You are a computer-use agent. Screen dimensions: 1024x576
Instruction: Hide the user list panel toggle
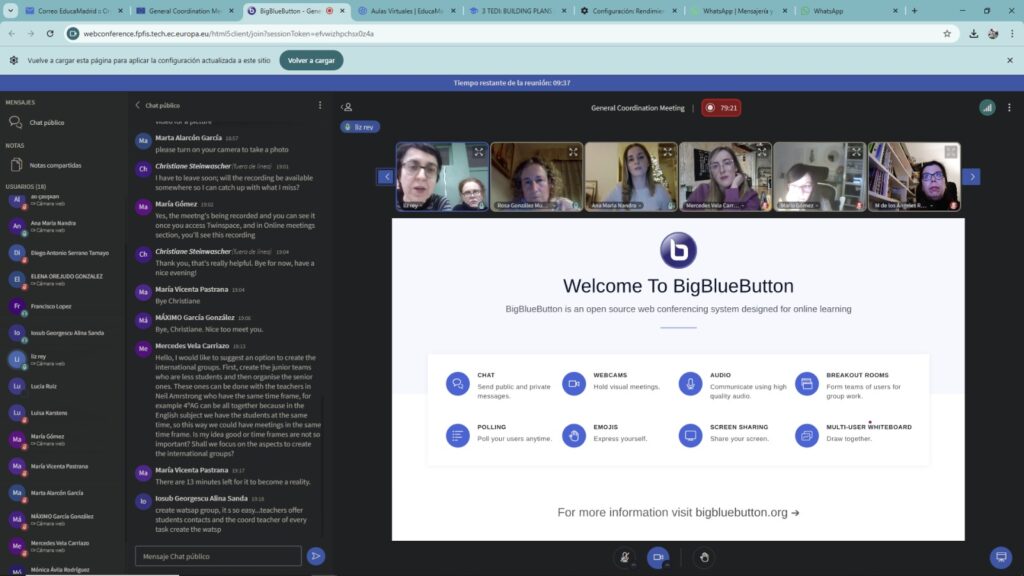pyautogui.click(x=346, y=107)
